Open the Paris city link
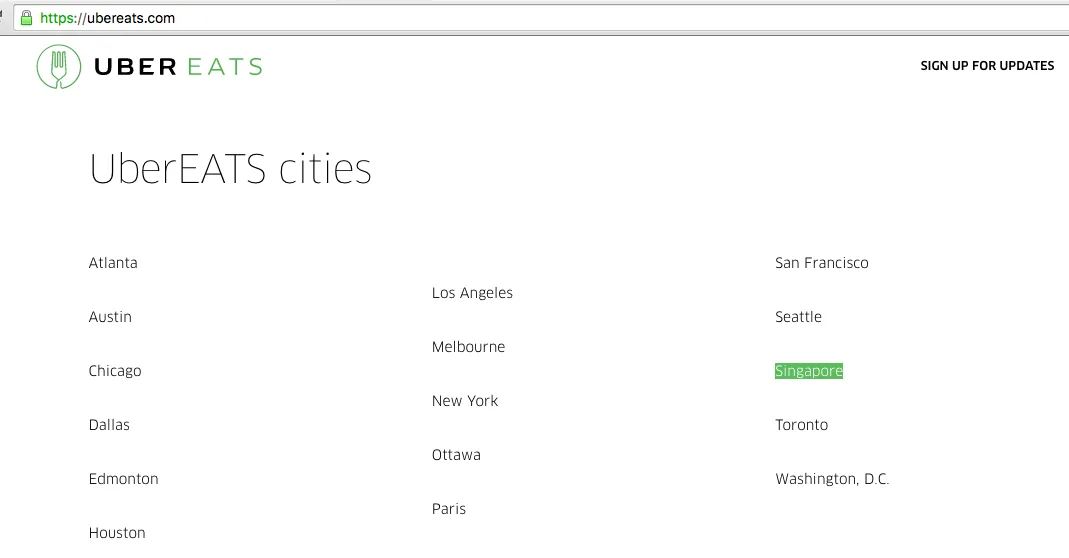The image size is (1069, 558). 449,509
